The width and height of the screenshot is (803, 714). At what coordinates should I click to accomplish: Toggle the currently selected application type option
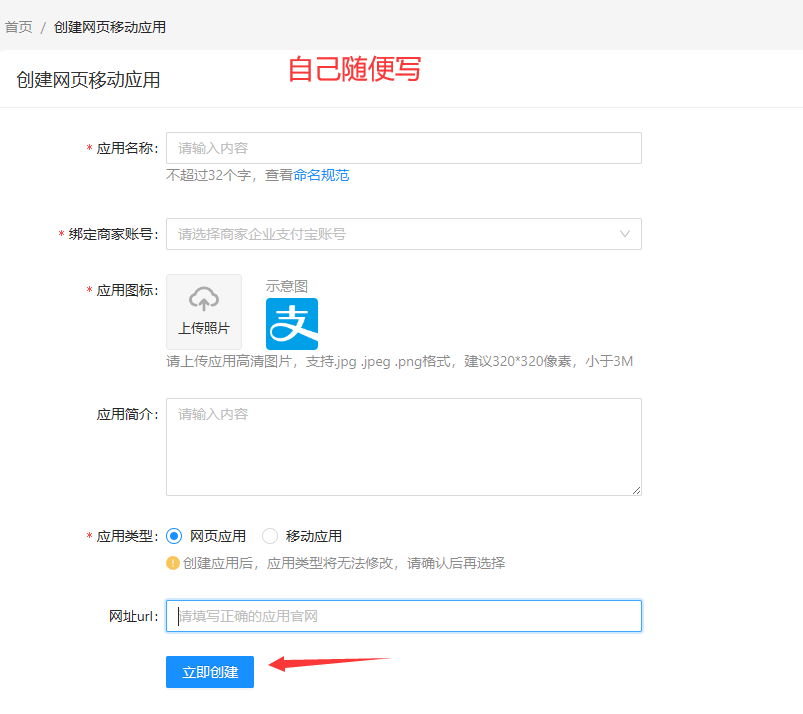tap(174, 536)
